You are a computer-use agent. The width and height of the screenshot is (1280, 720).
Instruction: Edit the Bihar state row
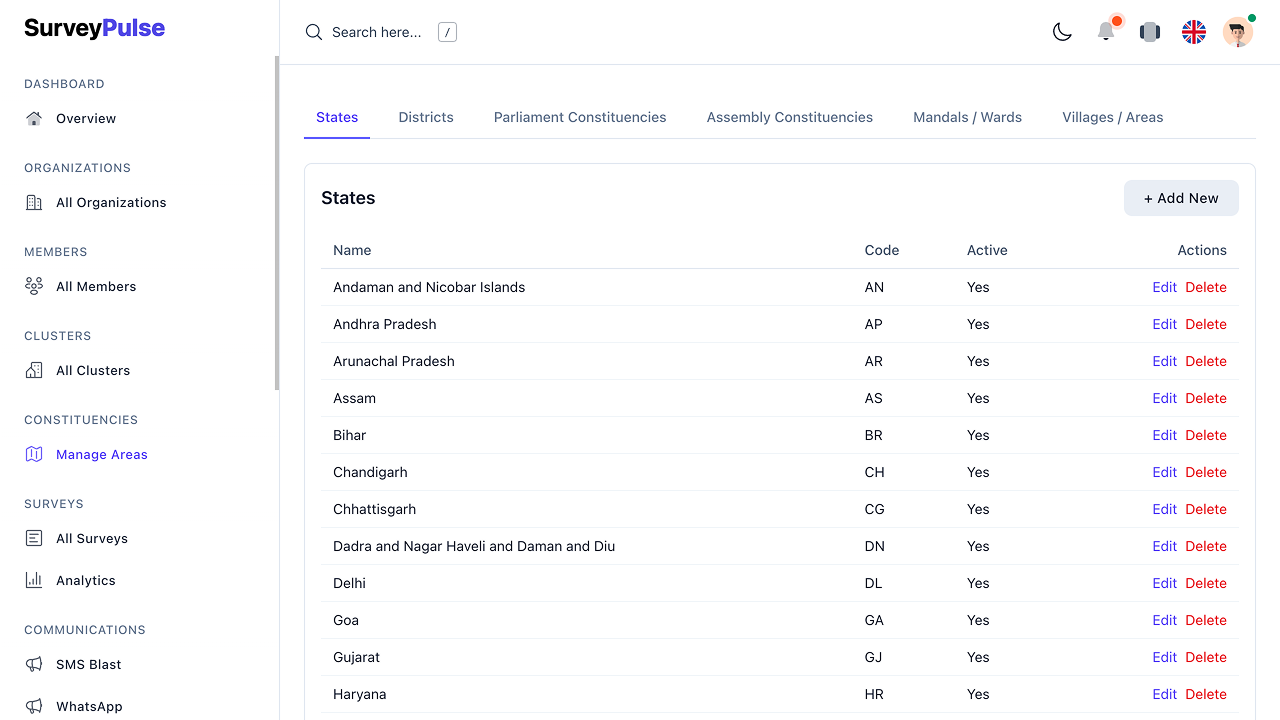(x=1164, y=435)
